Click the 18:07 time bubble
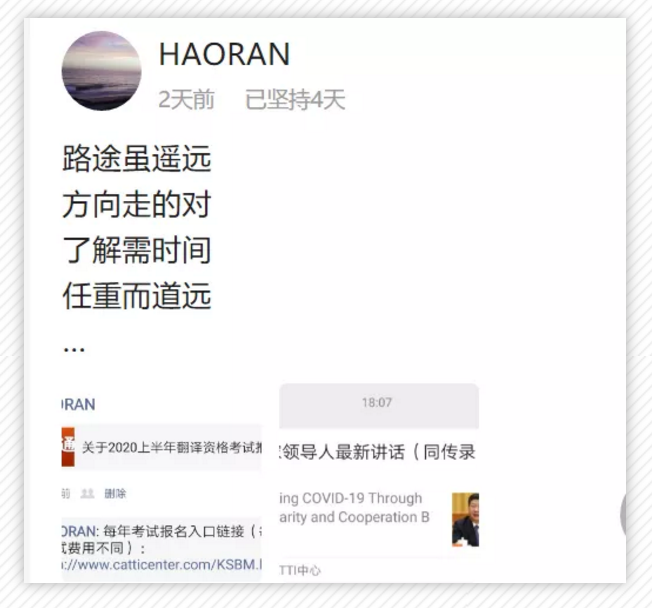The width and height of the screenshot is (652, 608). pyautogui.click(x=379, y=405)
